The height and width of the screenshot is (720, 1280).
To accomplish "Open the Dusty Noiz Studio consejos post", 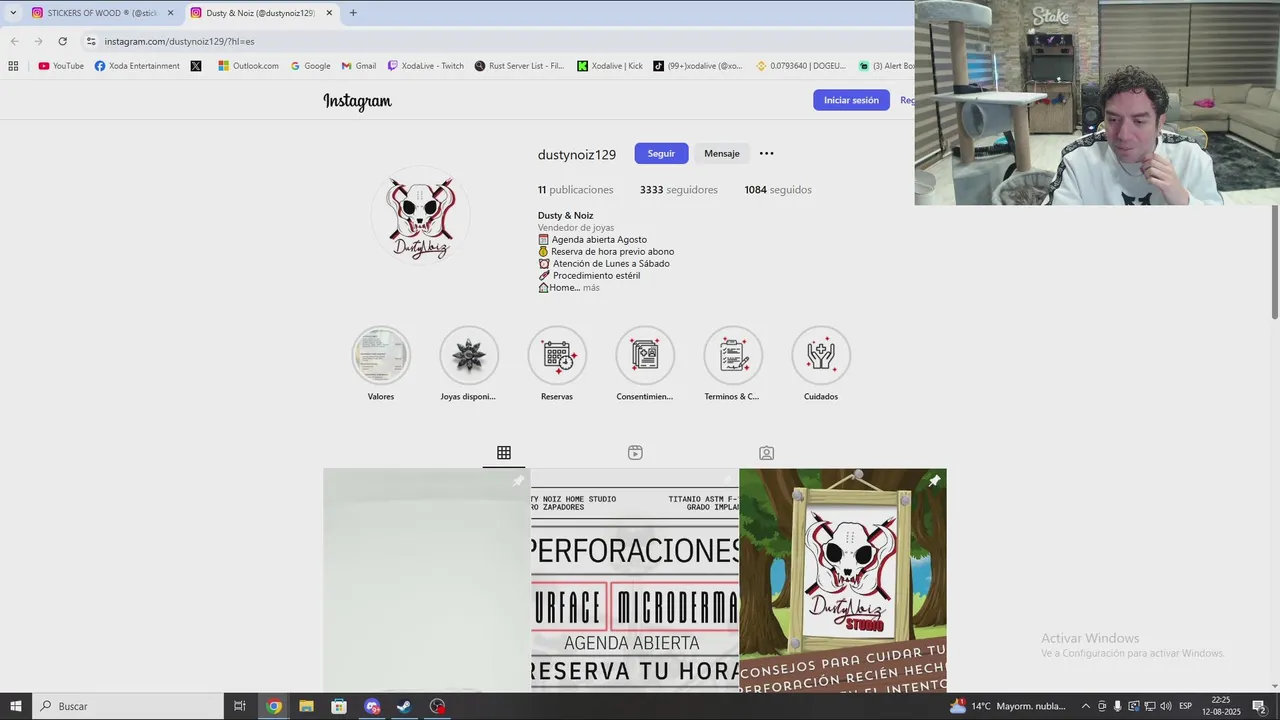I will 843,580.
